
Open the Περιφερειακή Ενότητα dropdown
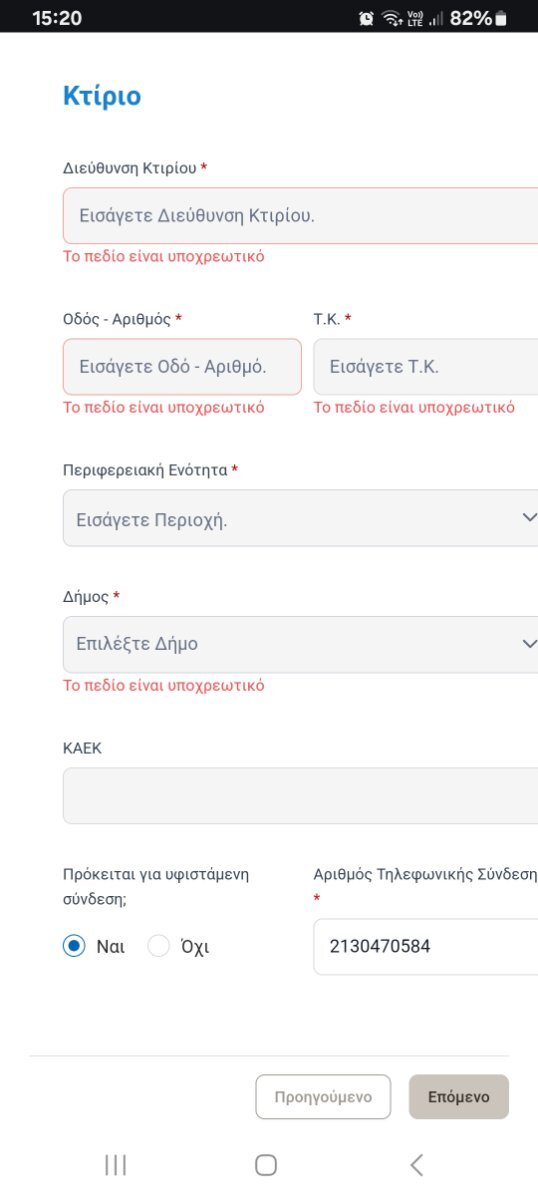(x=300, y=518)
